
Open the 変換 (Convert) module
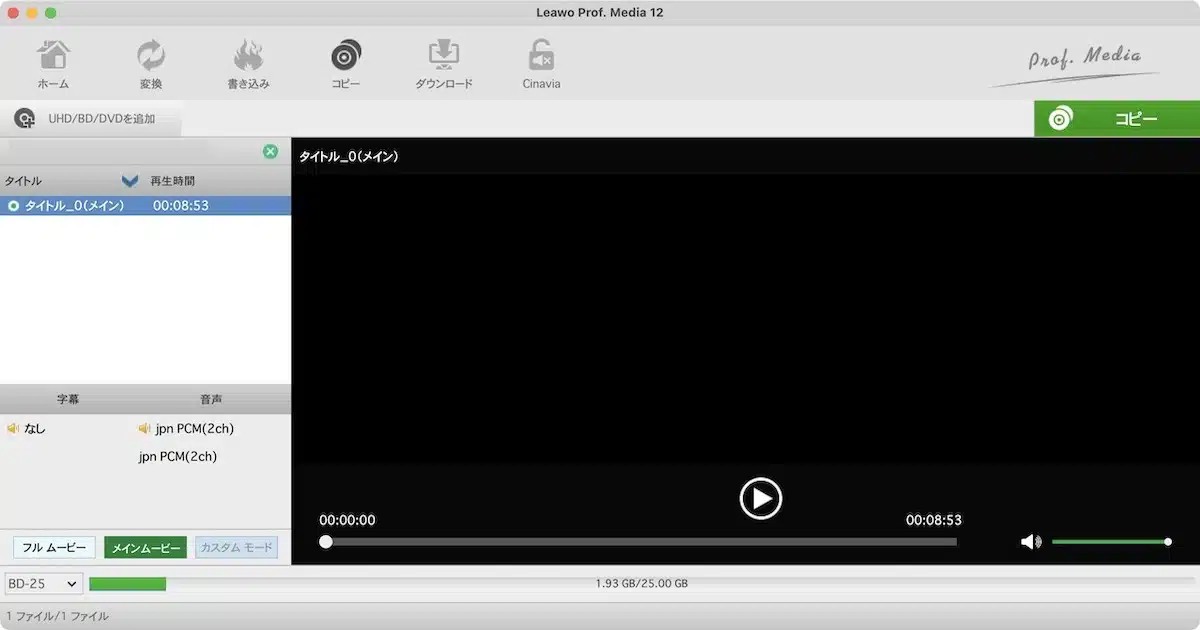(151, 65)
